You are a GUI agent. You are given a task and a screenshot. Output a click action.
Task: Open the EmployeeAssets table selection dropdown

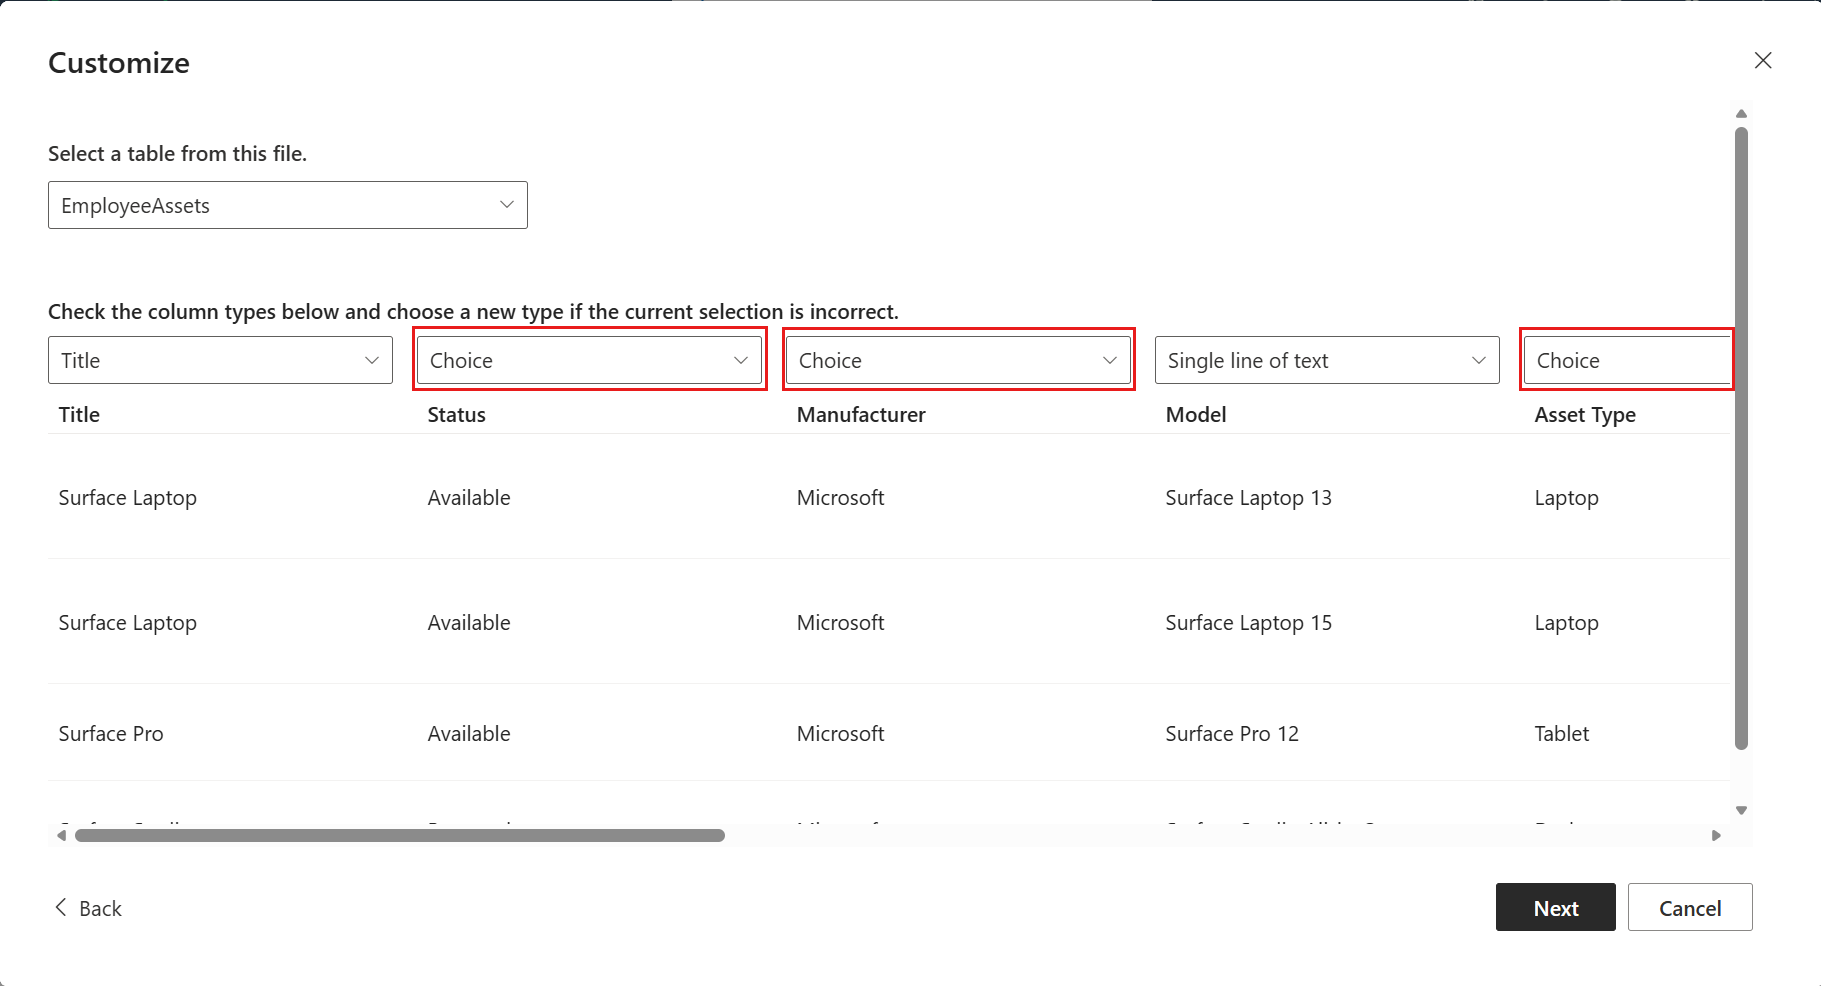point(288,205)
